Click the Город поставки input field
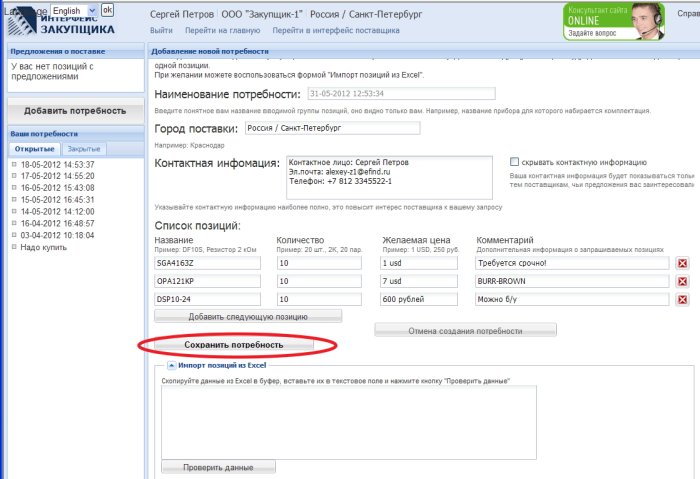700x479 pixels. pos(331,128)
